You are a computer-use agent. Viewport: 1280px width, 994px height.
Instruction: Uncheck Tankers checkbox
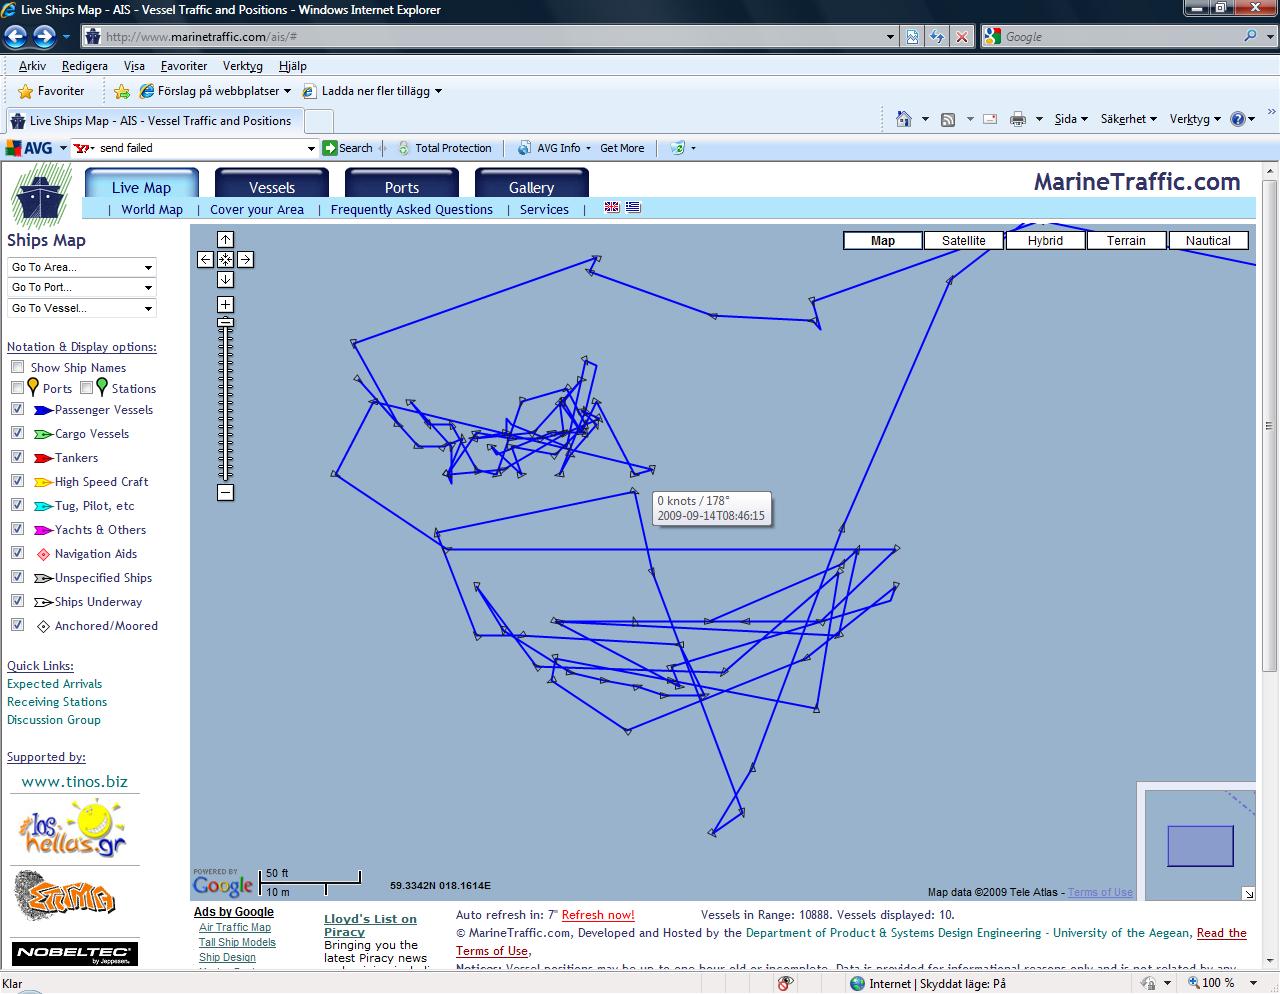point(17,457)
